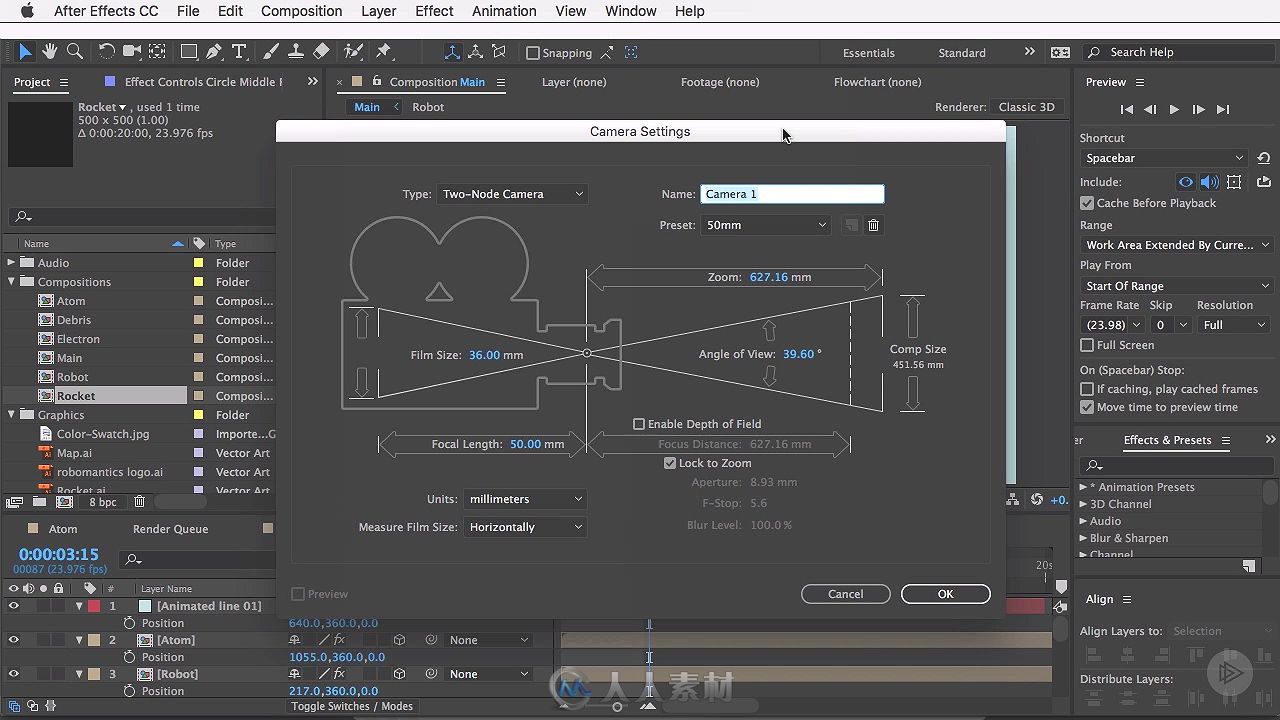Create new folder in Project panel
Image resolution: width=1280 pixels, height=720 pixels.
(39, 502)
